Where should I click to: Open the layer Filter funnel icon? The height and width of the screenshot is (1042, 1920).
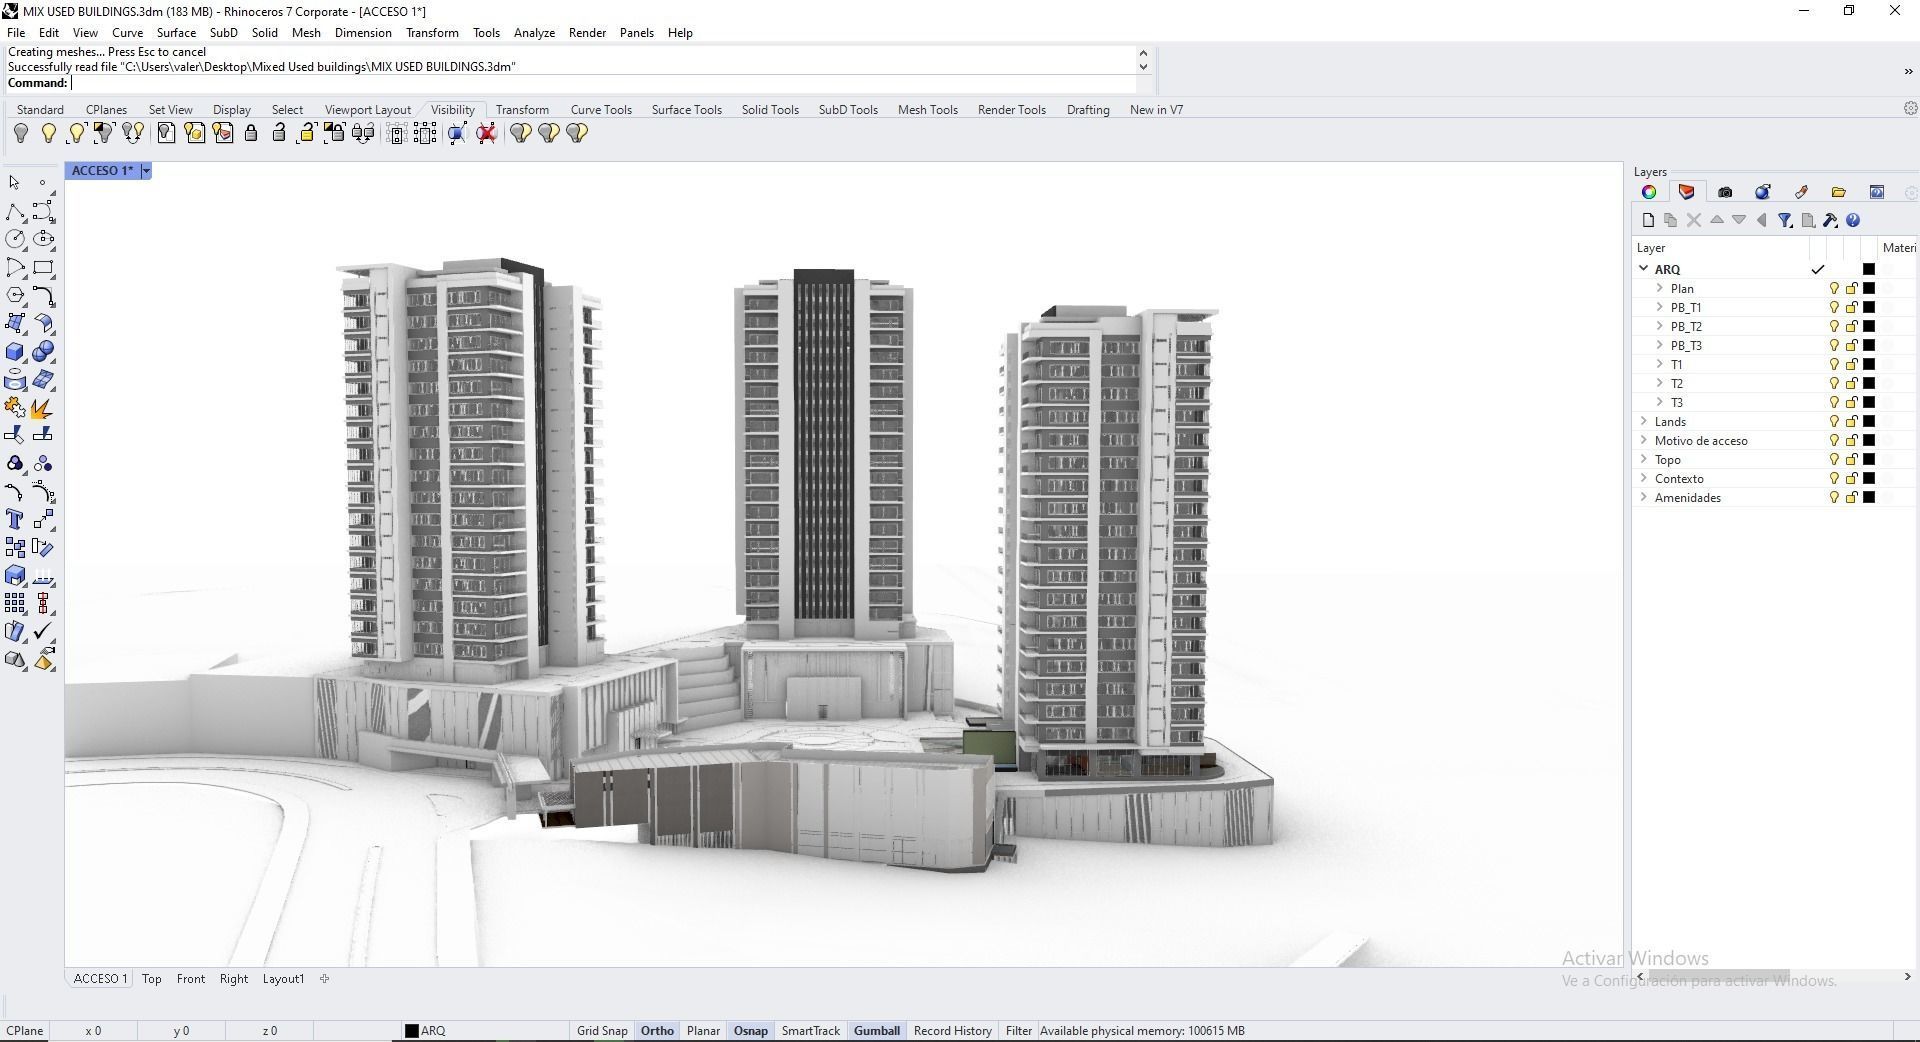click(x=1786, y=220)
